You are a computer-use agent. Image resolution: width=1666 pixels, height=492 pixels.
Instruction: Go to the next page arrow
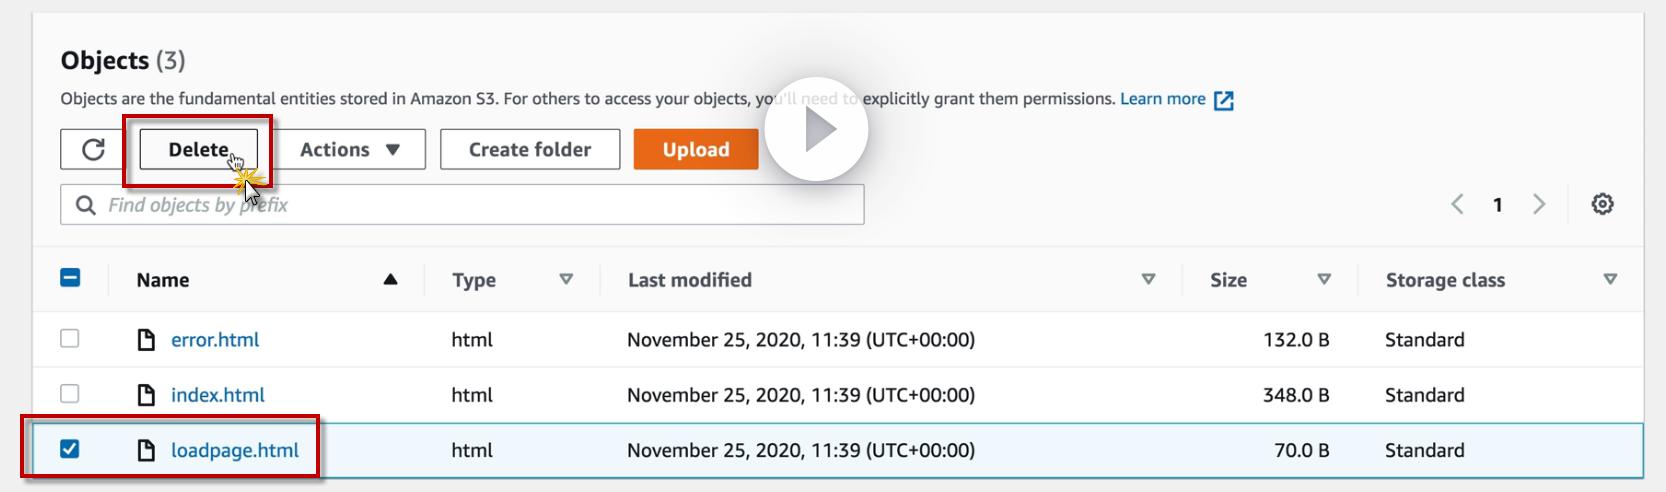pos(1539,204)
